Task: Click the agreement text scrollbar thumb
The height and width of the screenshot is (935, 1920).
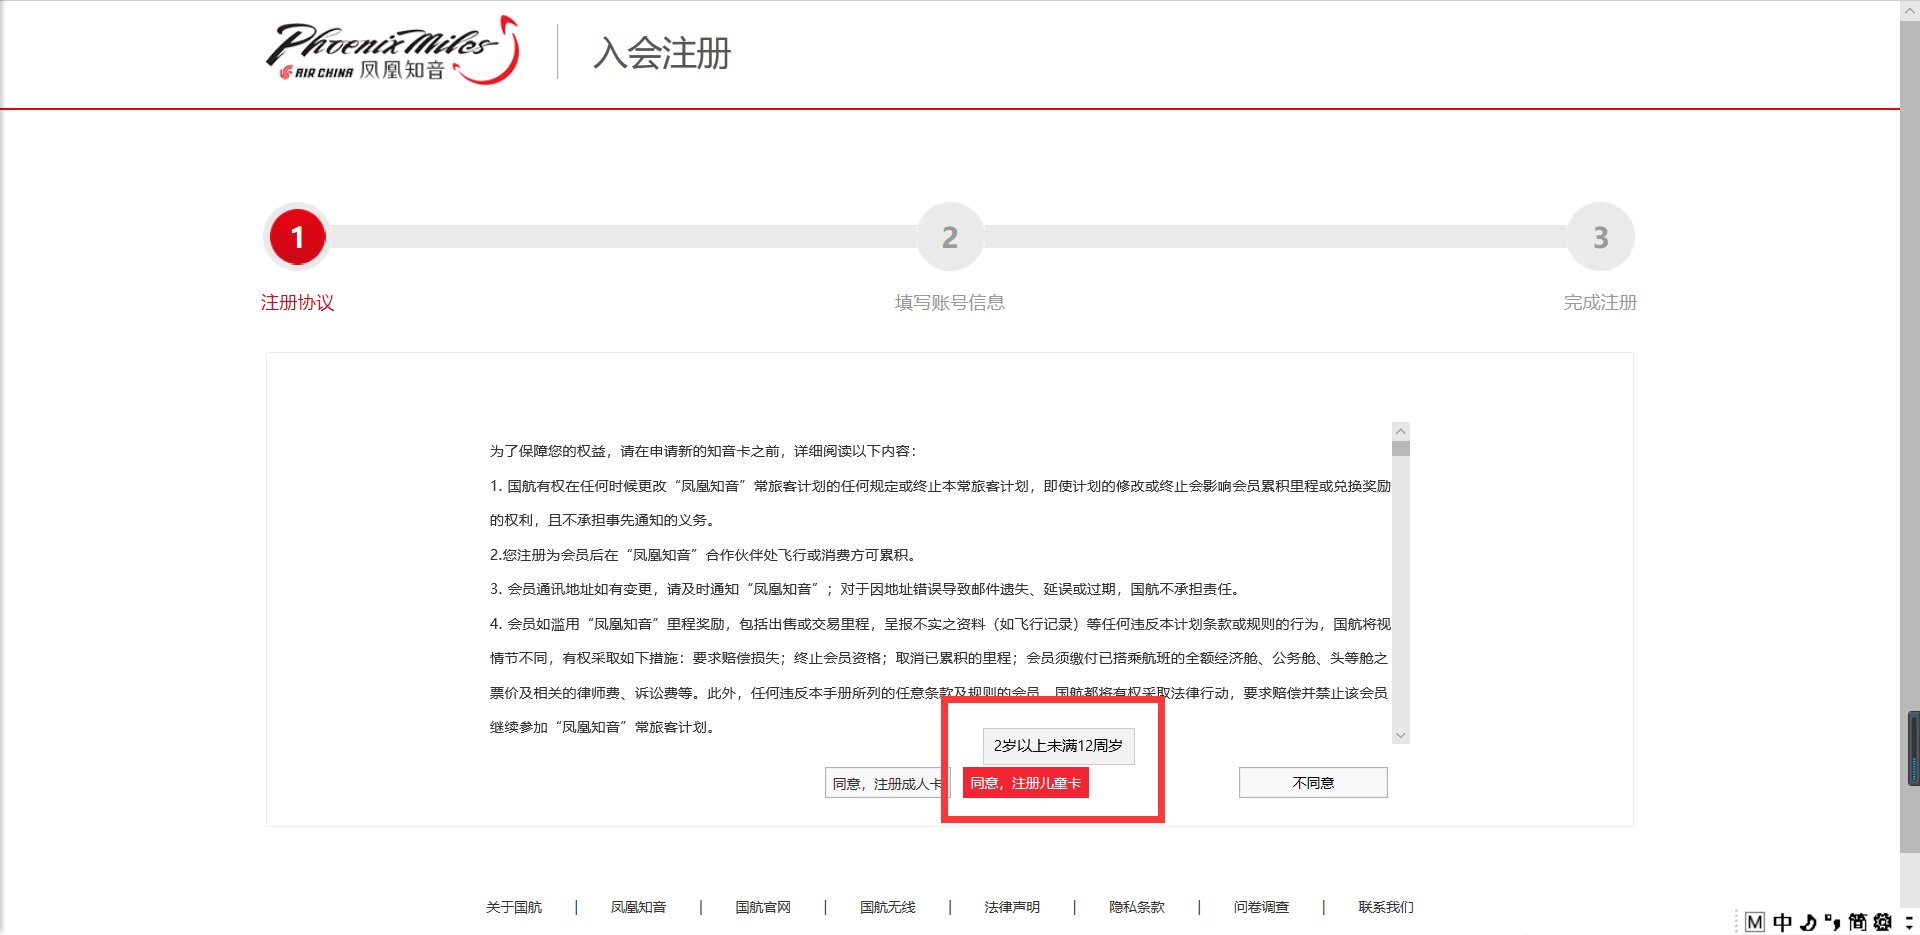Action: pos(1400,448)
